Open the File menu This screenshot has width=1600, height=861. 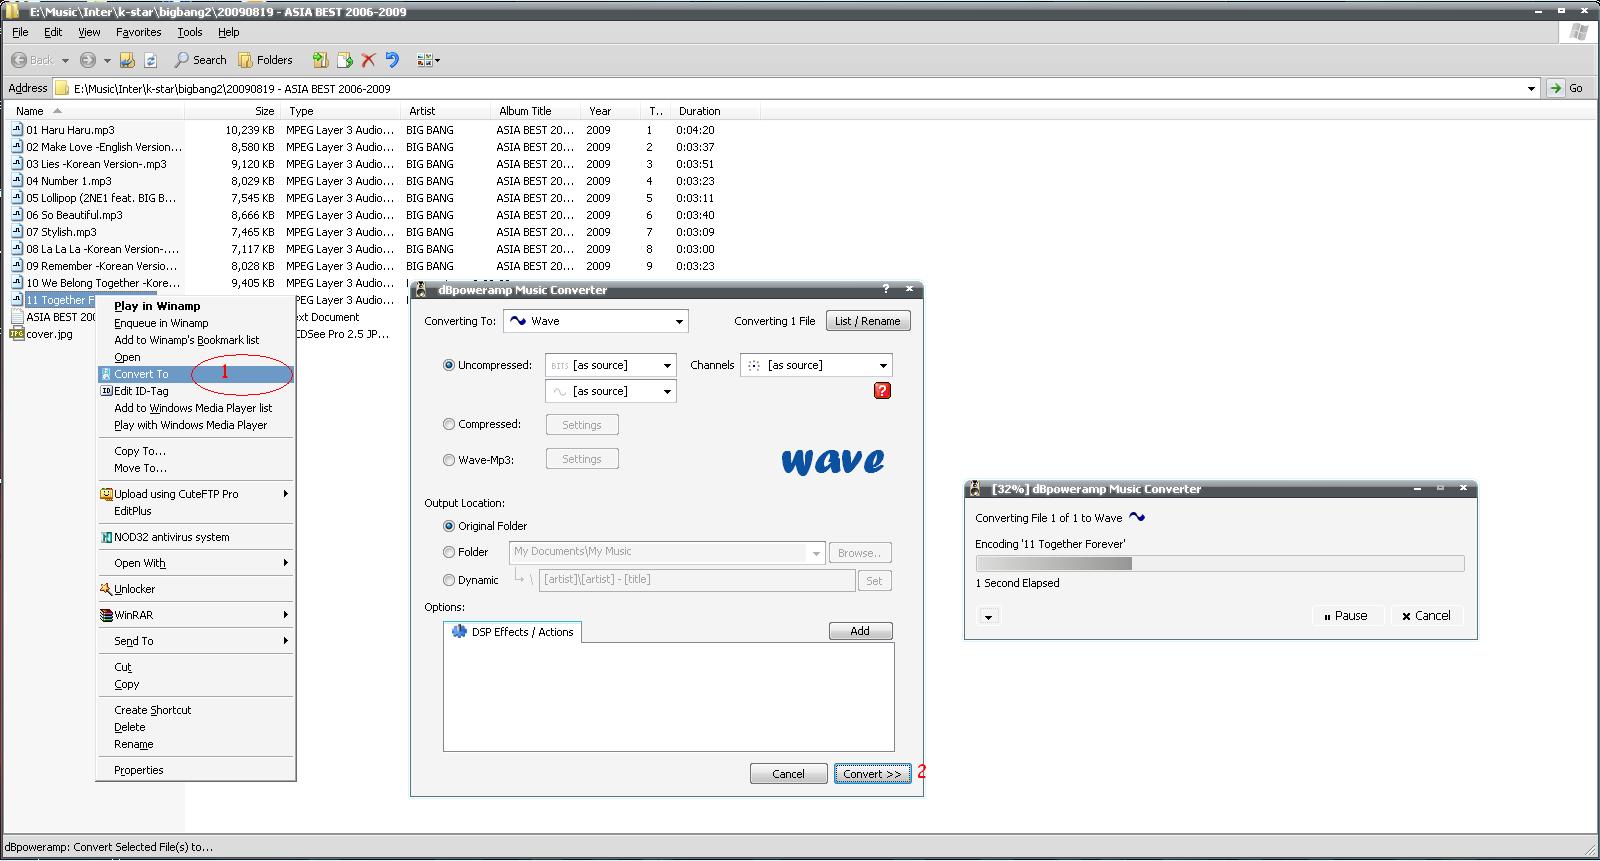point(20,32)
